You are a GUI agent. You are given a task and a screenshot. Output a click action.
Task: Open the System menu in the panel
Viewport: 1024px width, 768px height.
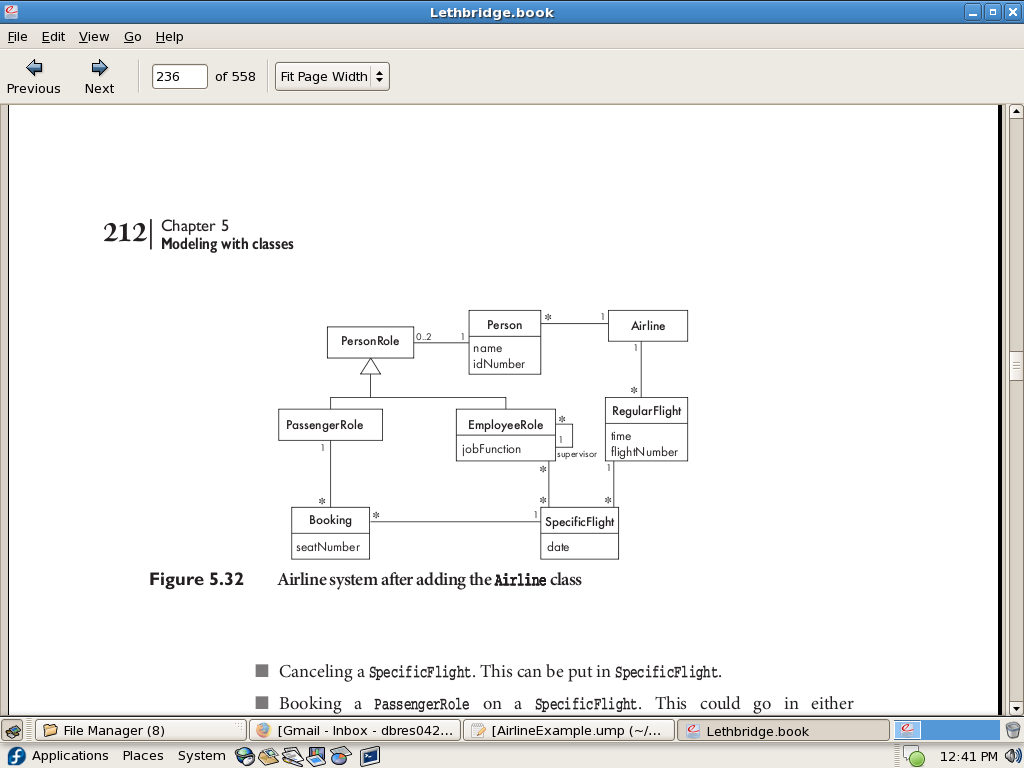201,756
